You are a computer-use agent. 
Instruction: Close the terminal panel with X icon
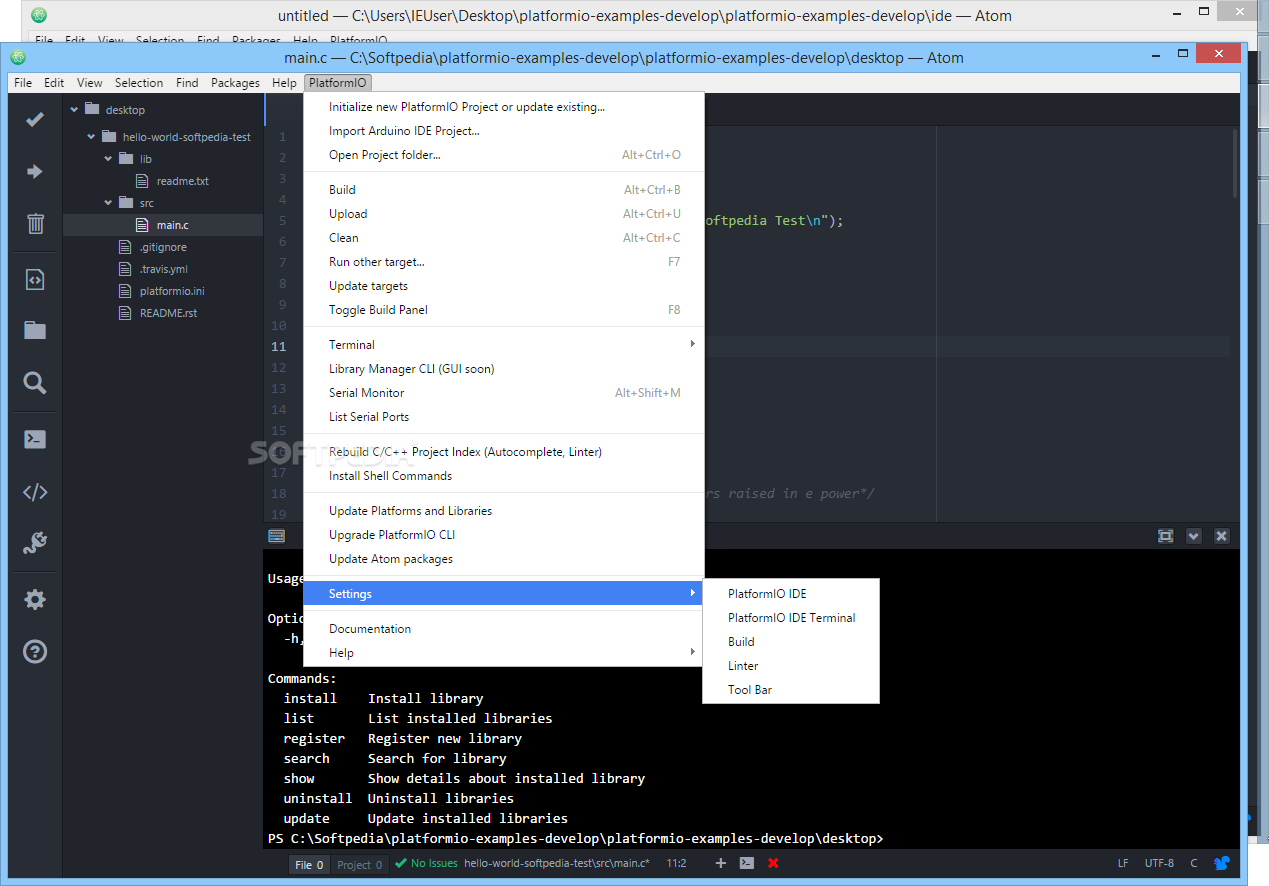pos(1221,536)
